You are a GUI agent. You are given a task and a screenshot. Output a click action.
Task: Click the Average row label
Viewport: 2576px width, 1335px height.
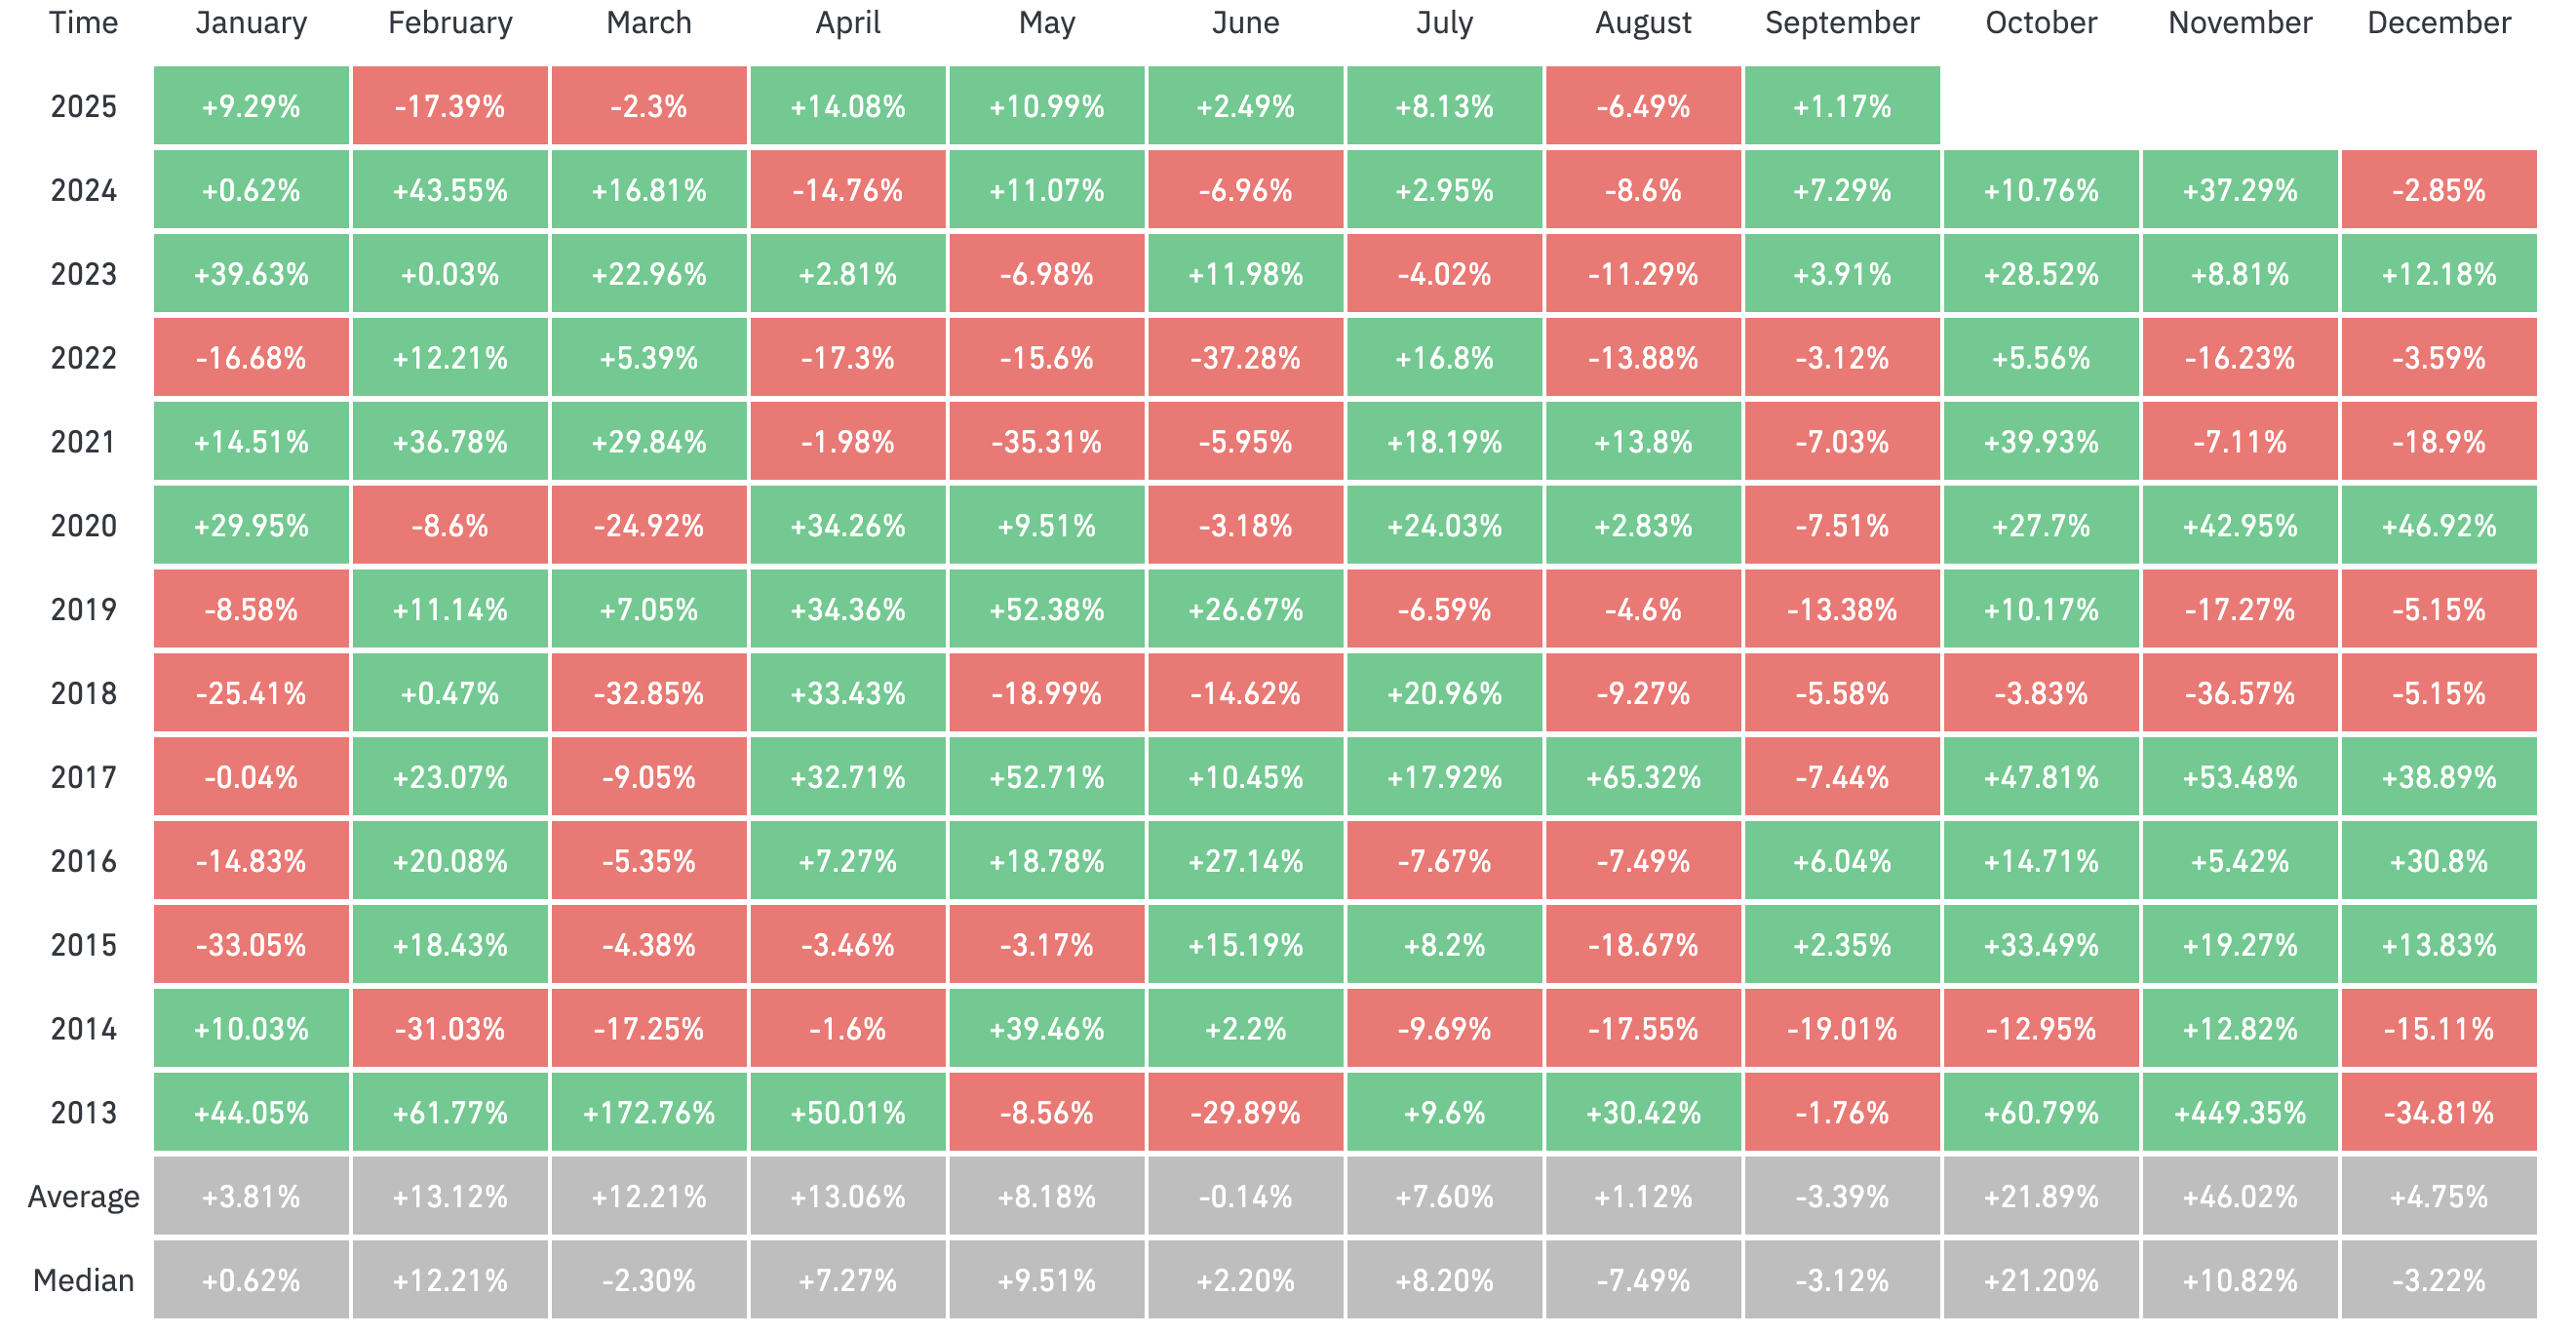[x=83, y=1196]
